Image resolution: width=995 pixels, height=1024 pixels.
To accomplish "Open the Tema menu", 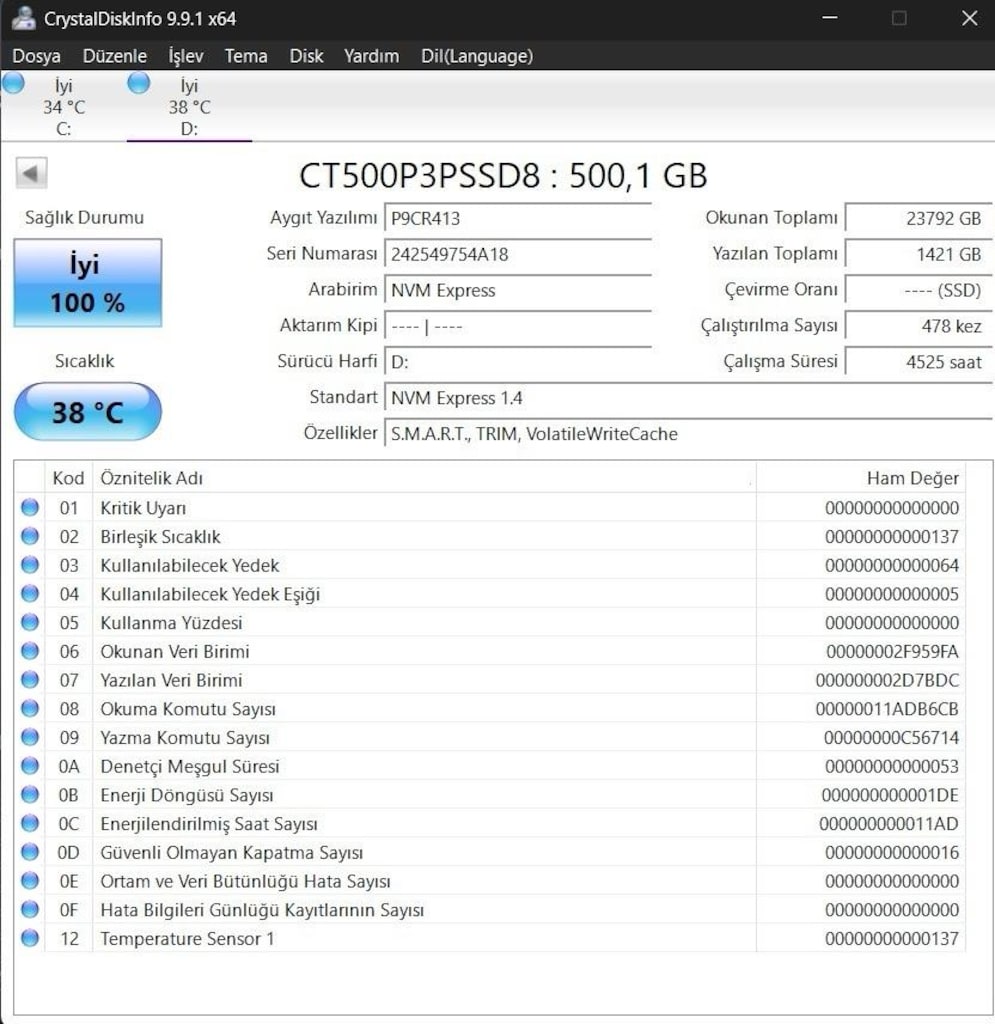I will tap(246, 56).
